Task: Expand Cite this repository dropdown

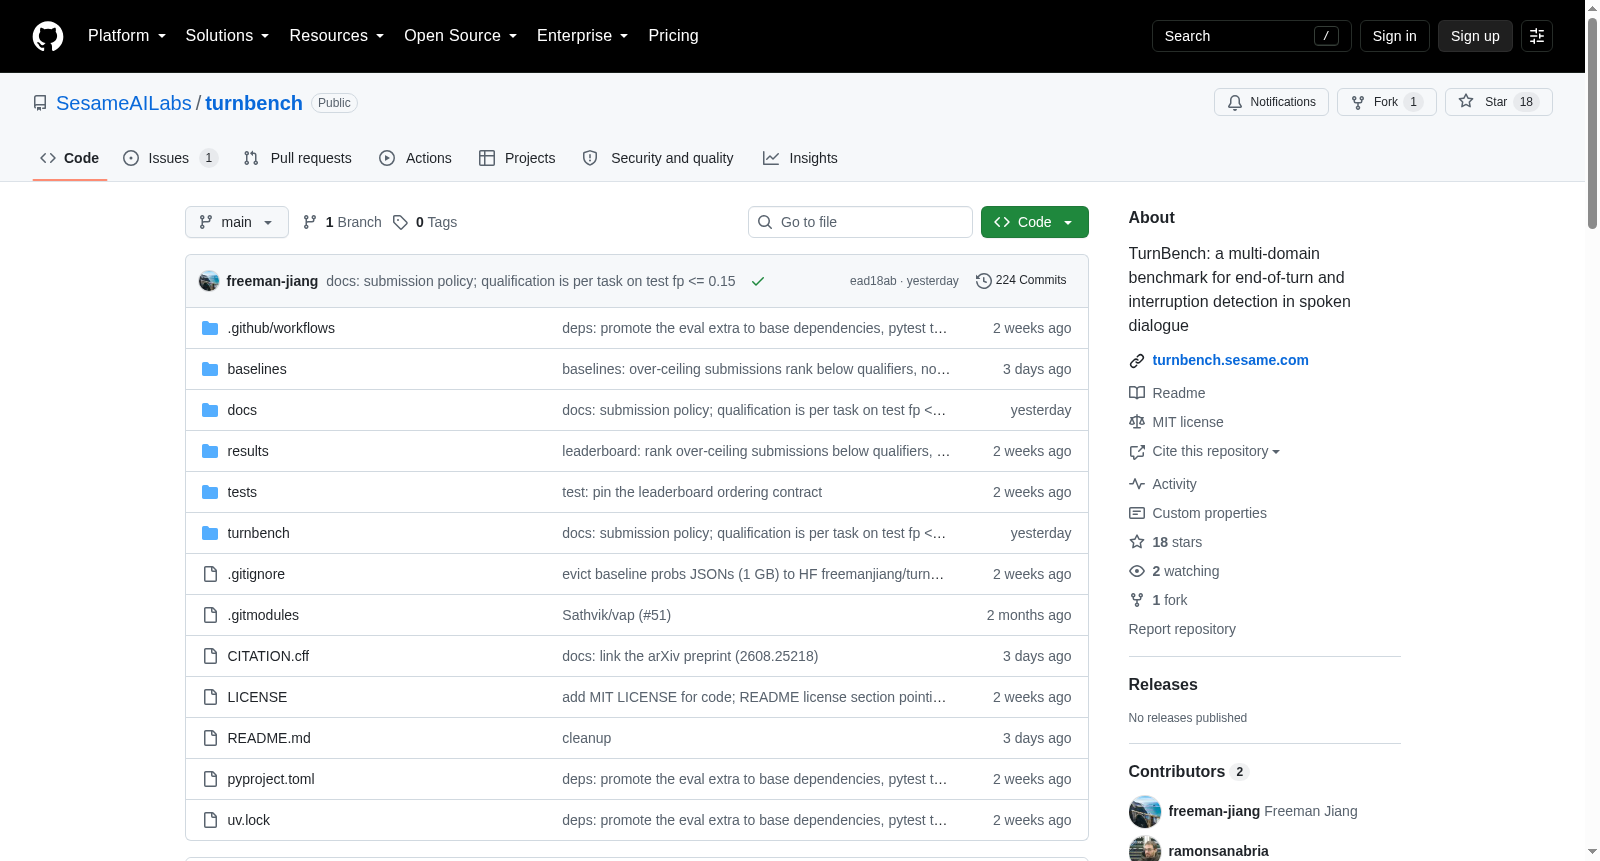Action: click(1205, 452)
